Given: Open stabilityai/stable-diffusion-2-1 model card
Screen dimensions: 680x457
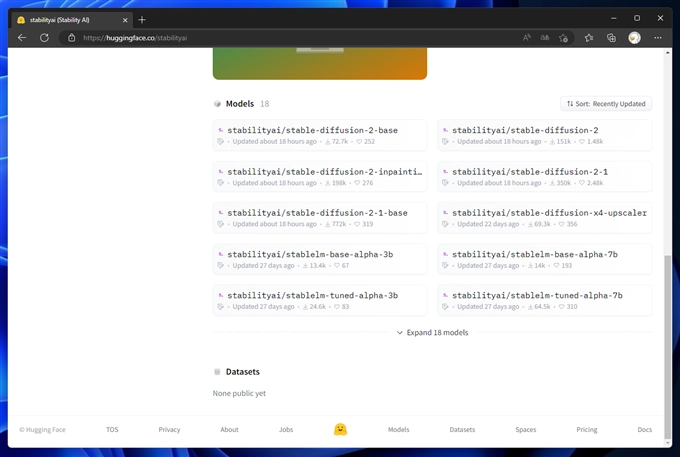Looking at the screenshot, I should pos(544,176).
